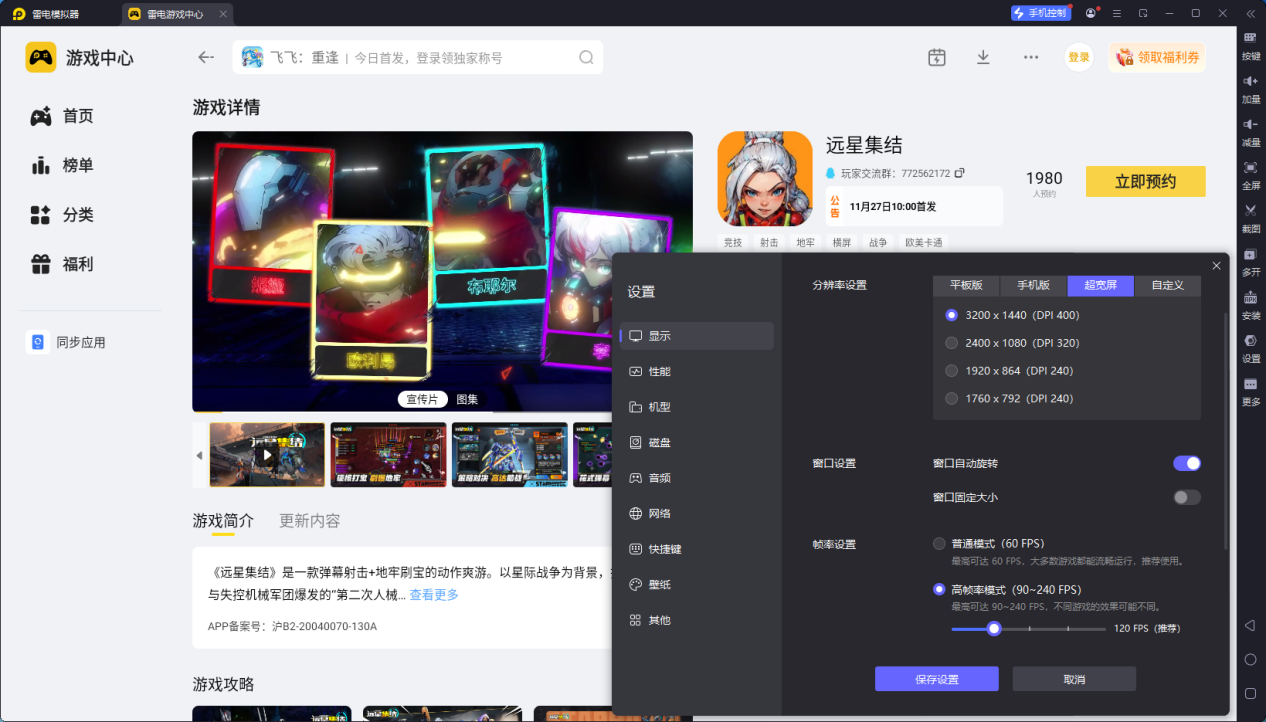The image size is (1266, 722).
Task: Click the frame rate slider handle
Action: 993,629
